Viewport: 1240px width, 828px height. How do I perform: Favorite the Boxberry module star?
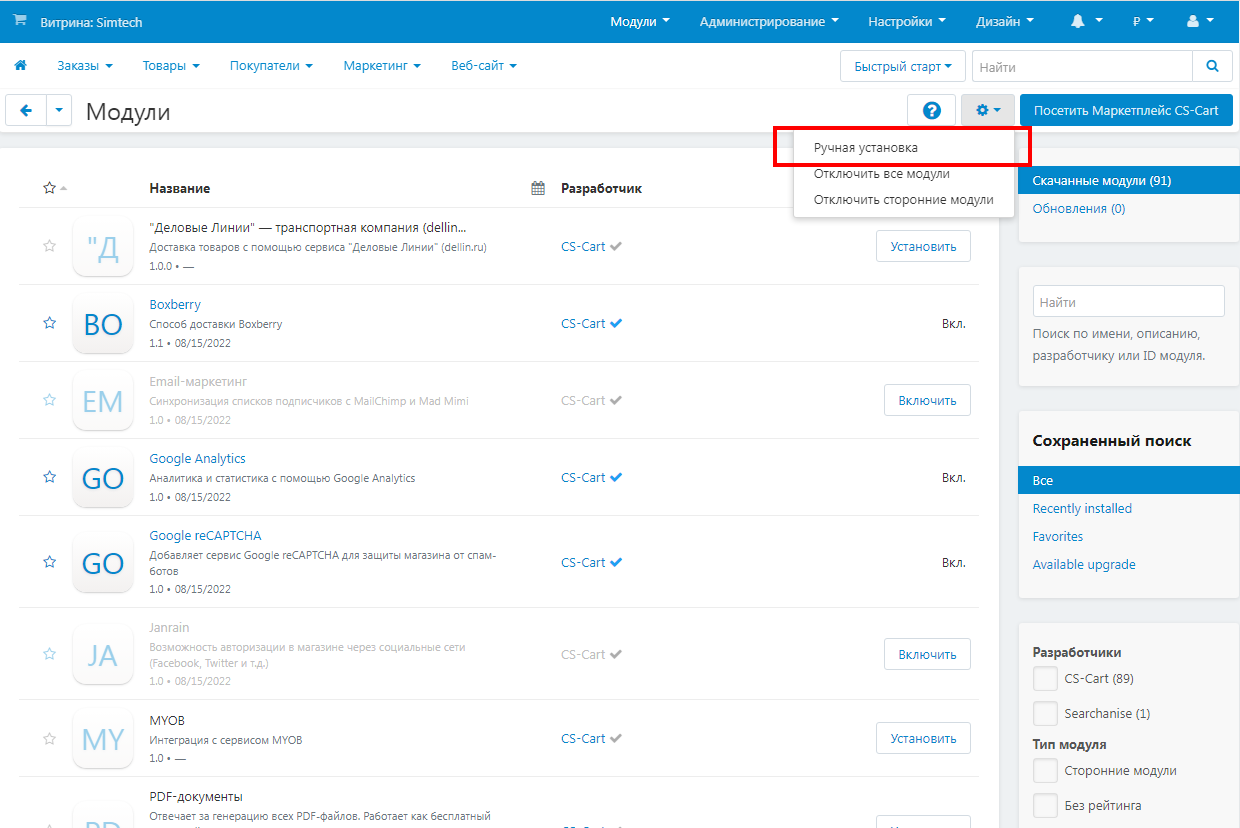pos(49,323)
